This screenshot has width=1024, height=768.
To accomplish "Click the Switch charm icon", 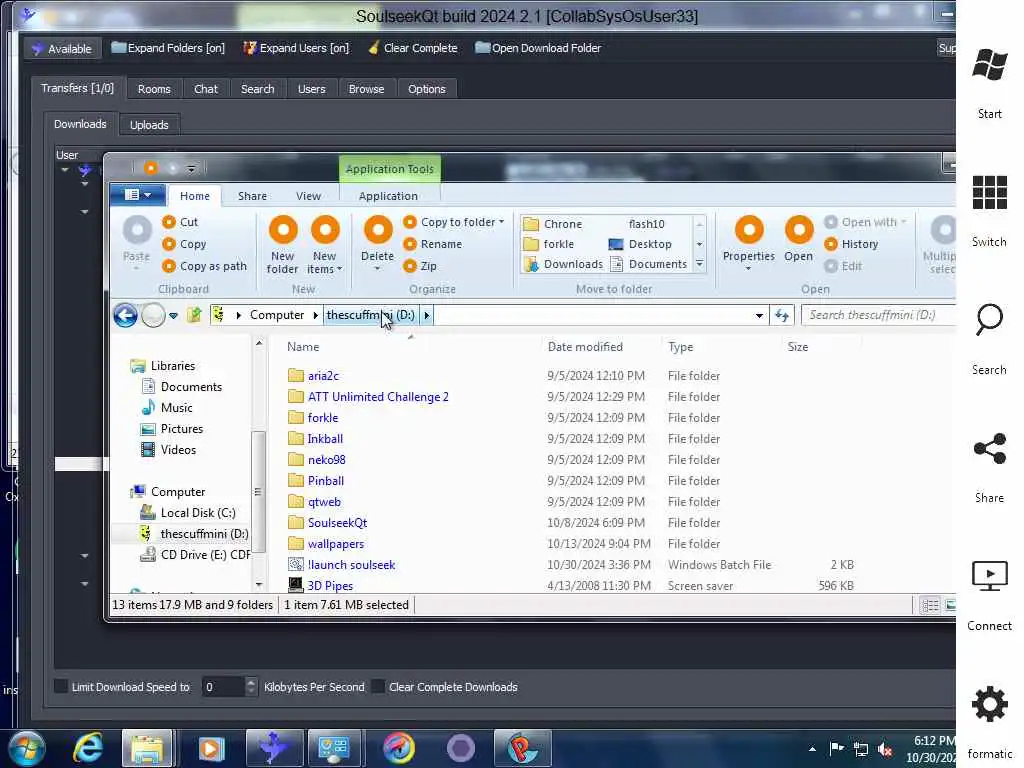I will (x=989, y=193).
